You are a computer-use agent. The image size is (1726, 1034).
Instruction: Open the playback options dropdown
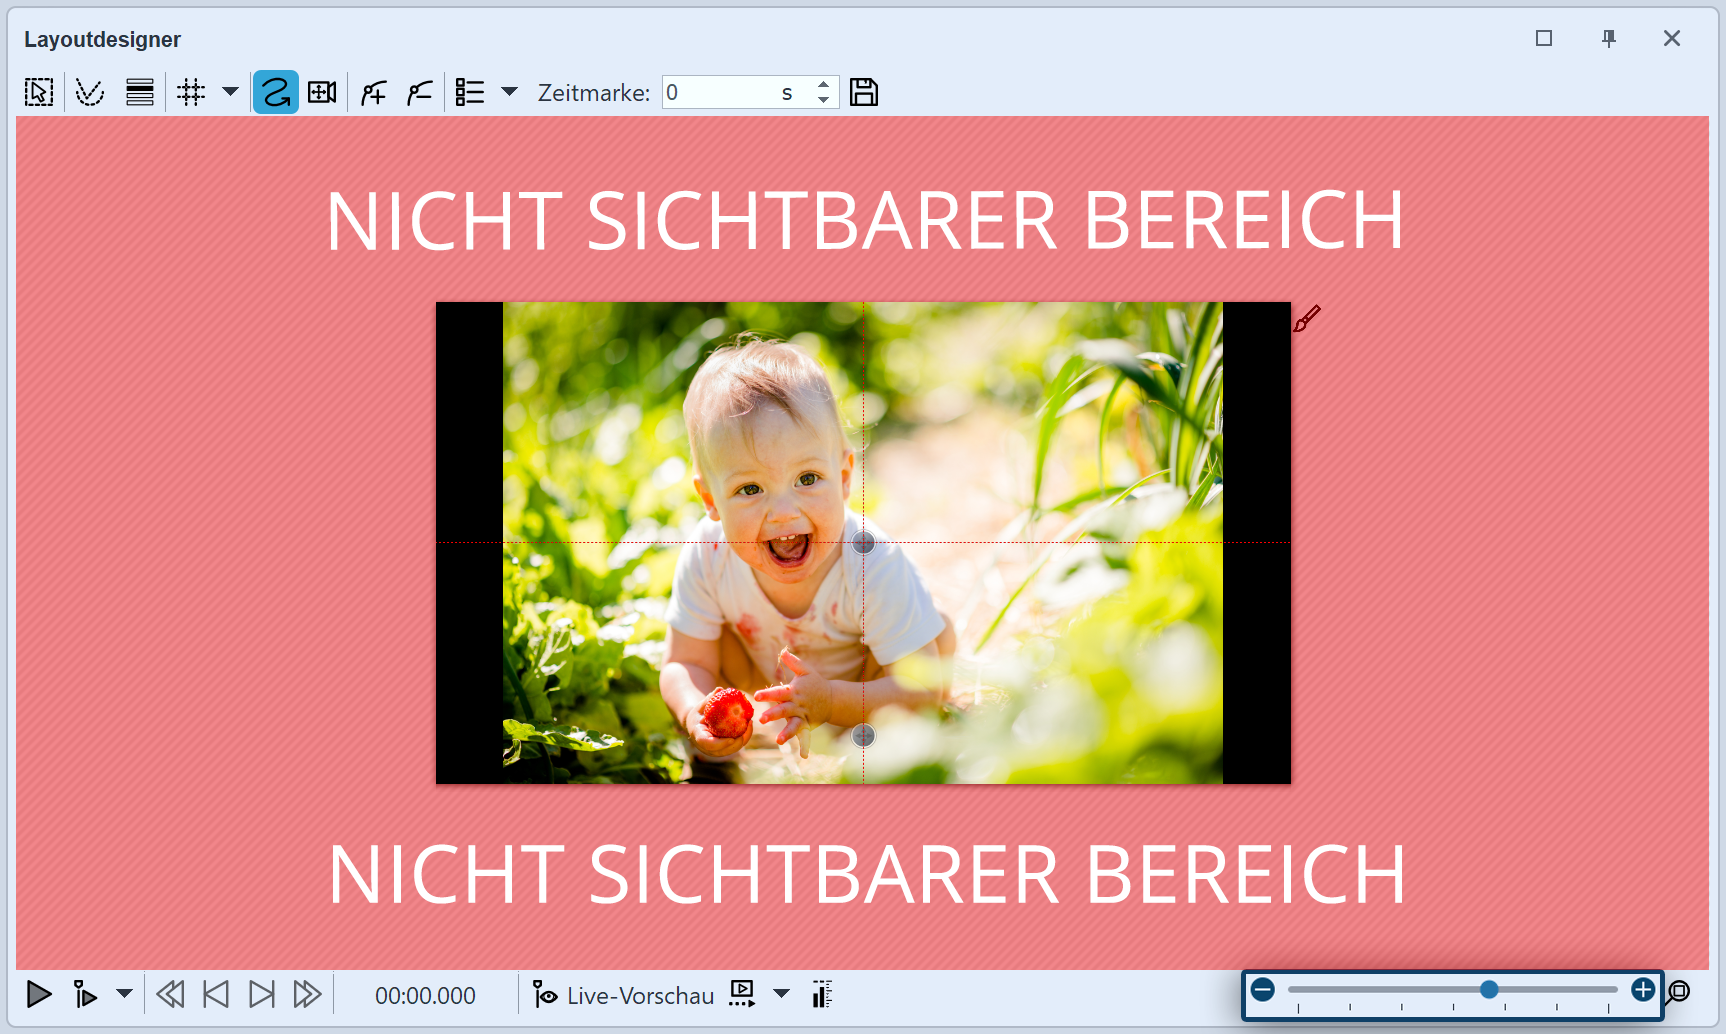click(x=124, y=994)
